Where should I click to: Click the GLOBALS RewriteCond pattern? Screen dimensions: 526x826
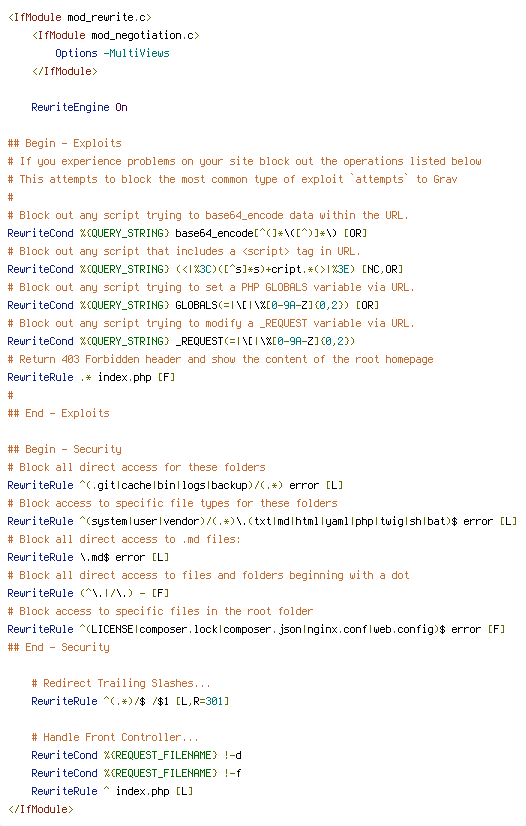click(x=262, y=306)
